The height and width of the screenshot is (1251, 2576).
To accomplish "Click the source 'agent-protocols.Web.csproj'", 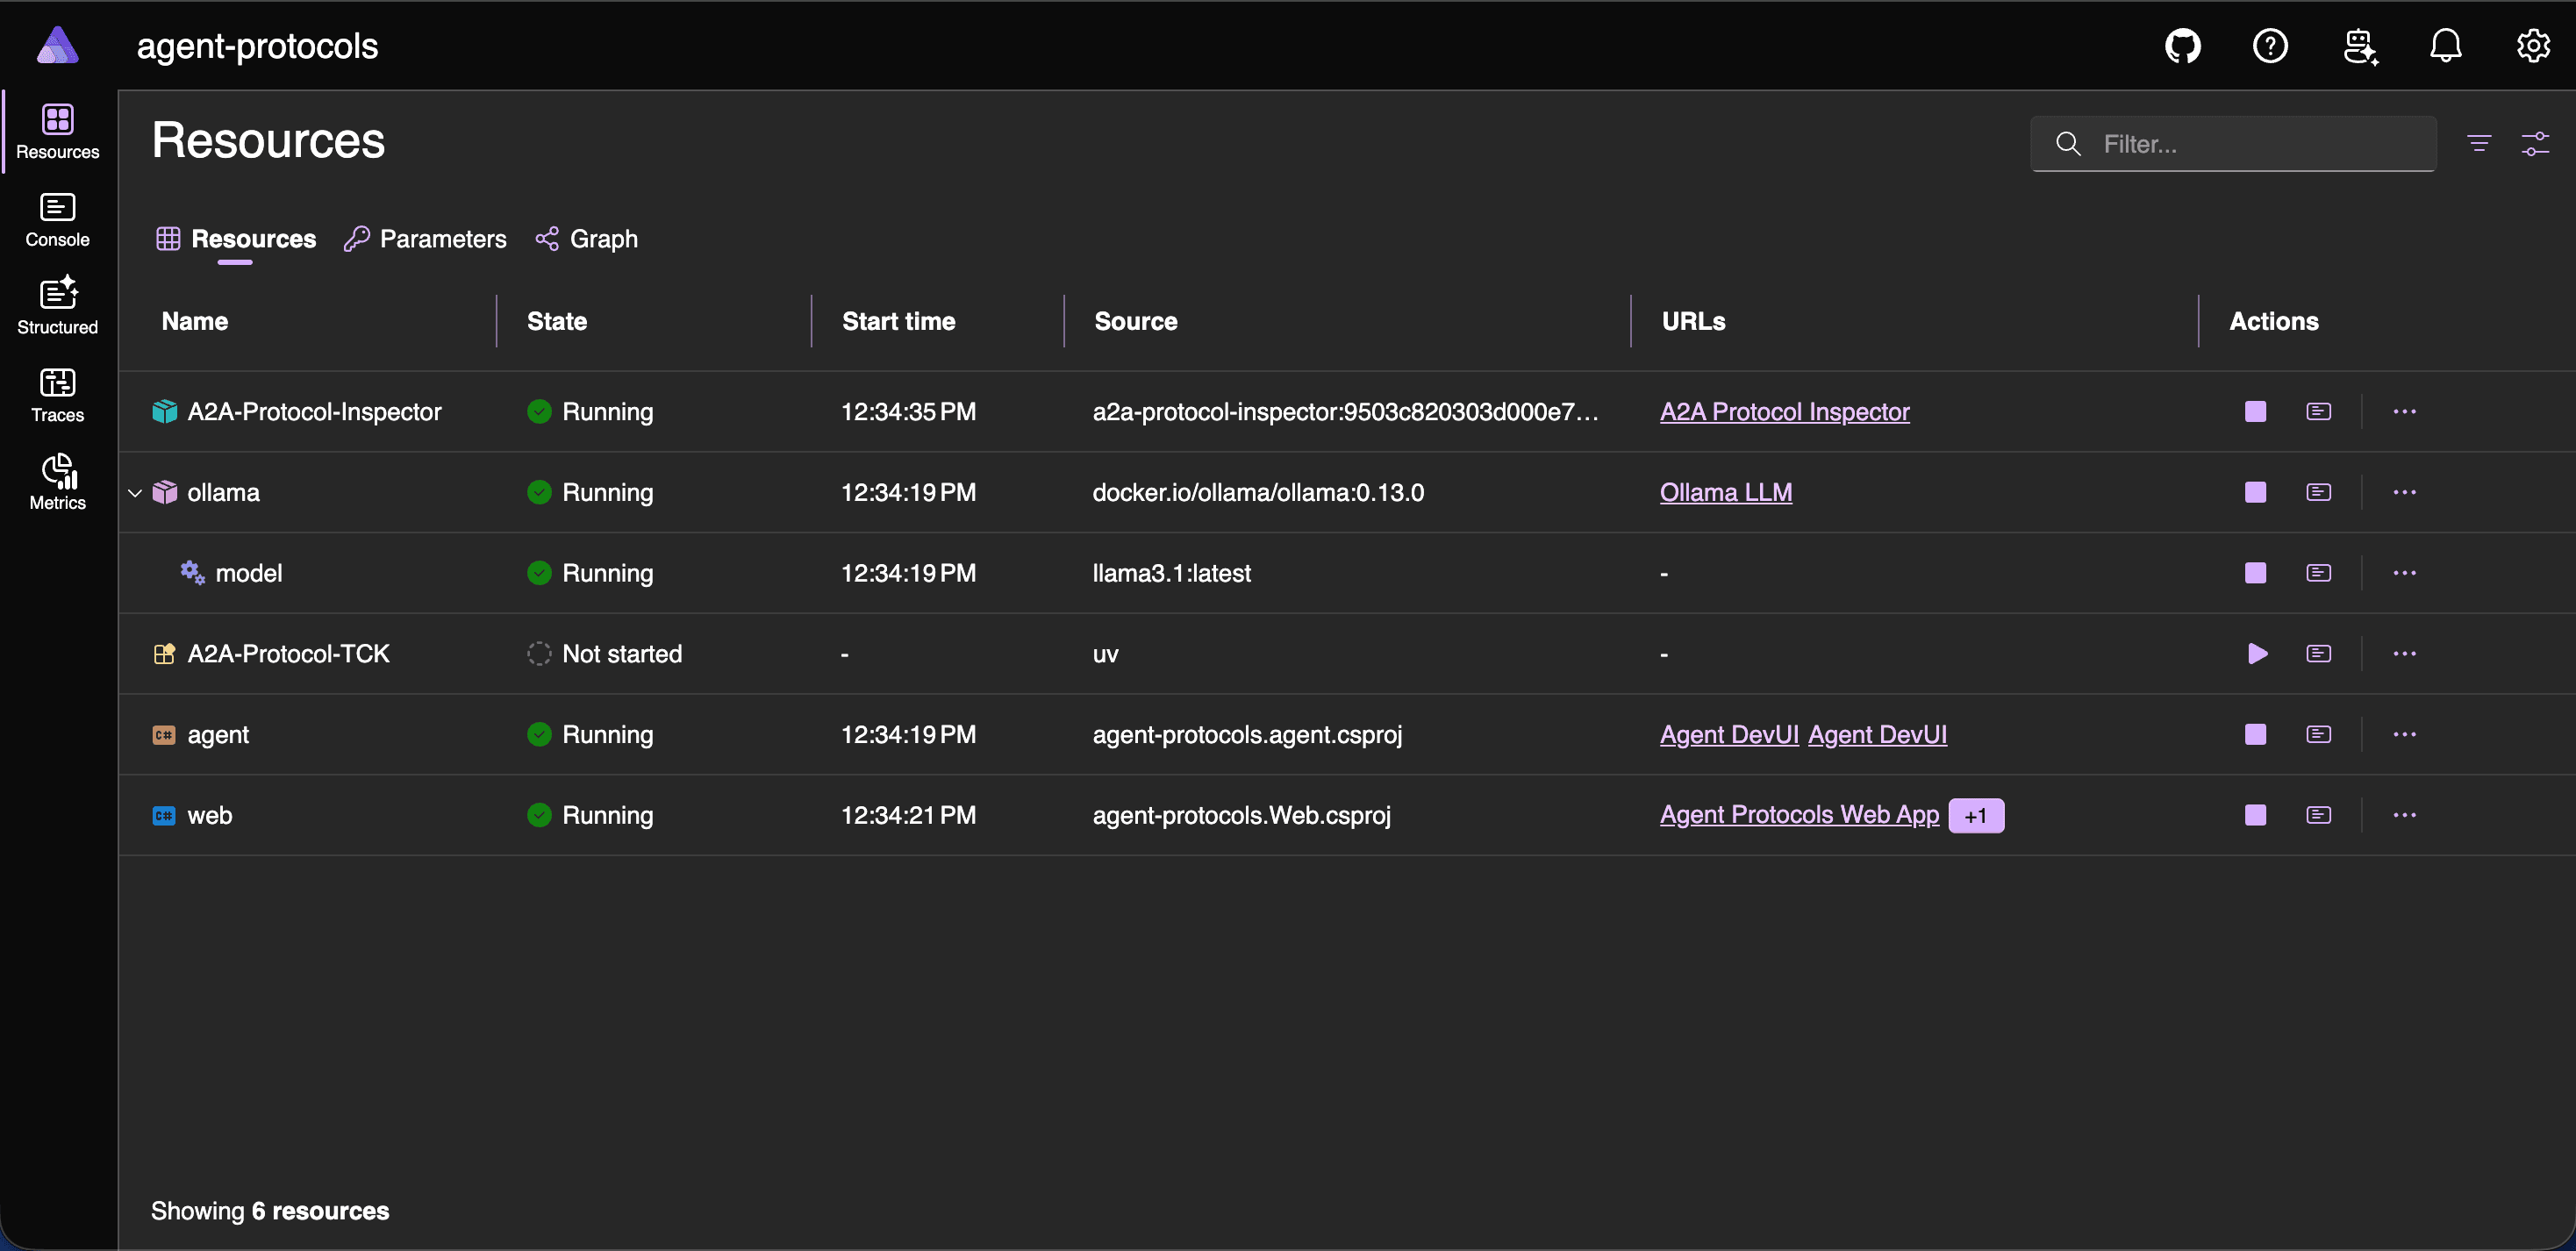I will coord(1241,815).
